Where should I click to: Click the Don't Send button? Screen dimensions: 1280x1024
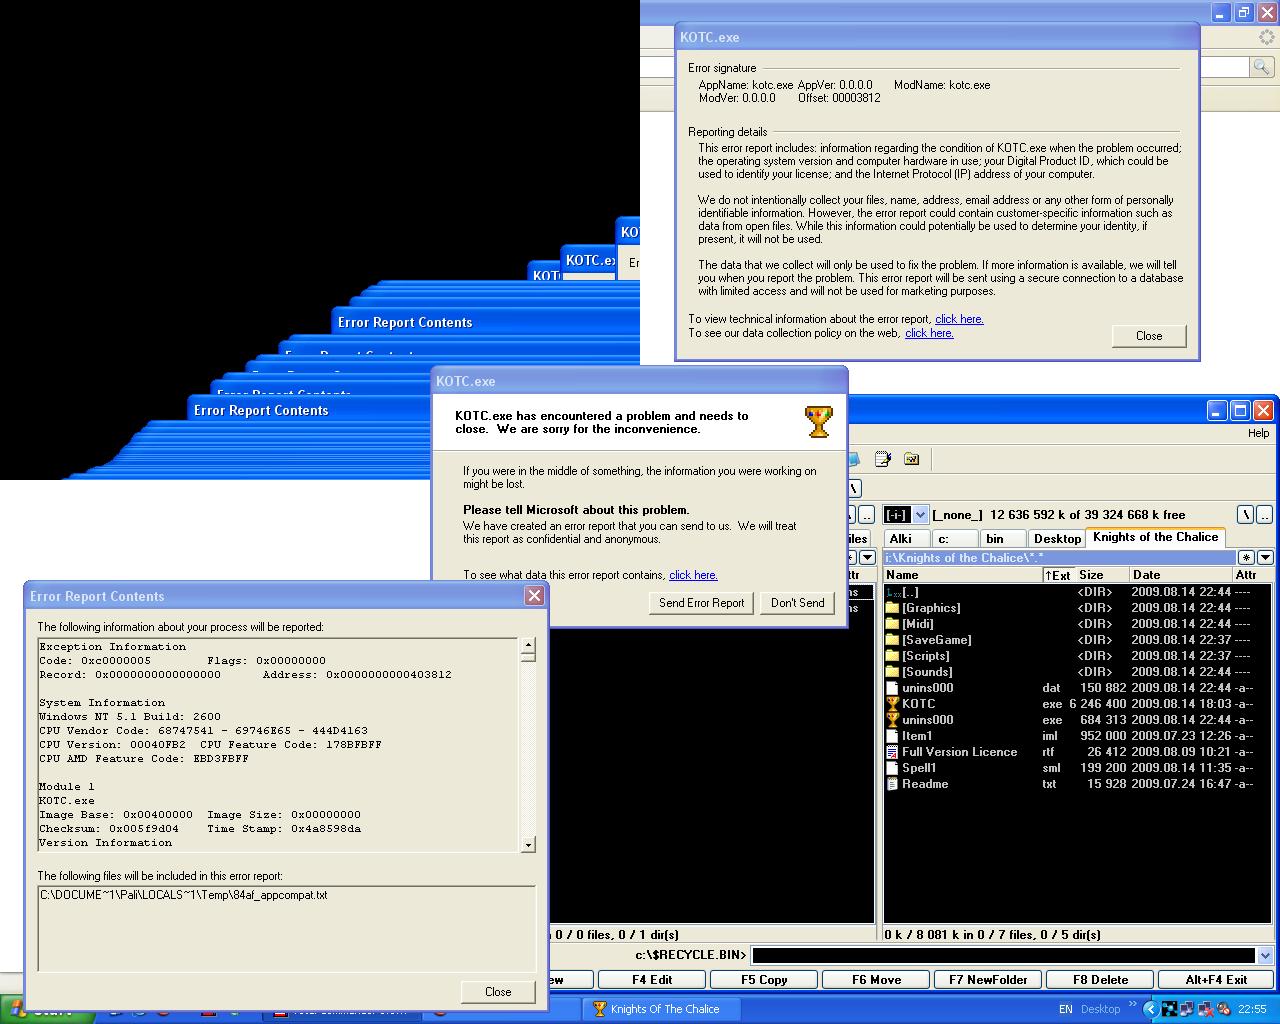click(x=798, y=603)
